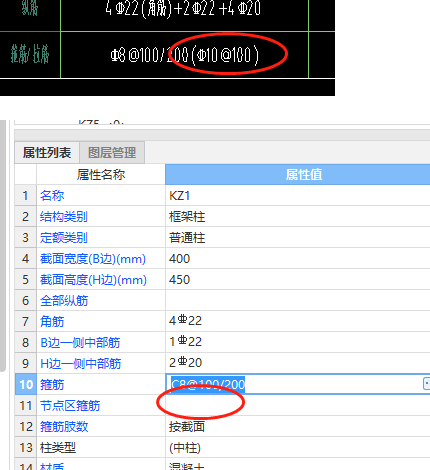Select the 名称 property row label
The height and width of the screenshot is (470, 430).
click(x=52, y=196)
